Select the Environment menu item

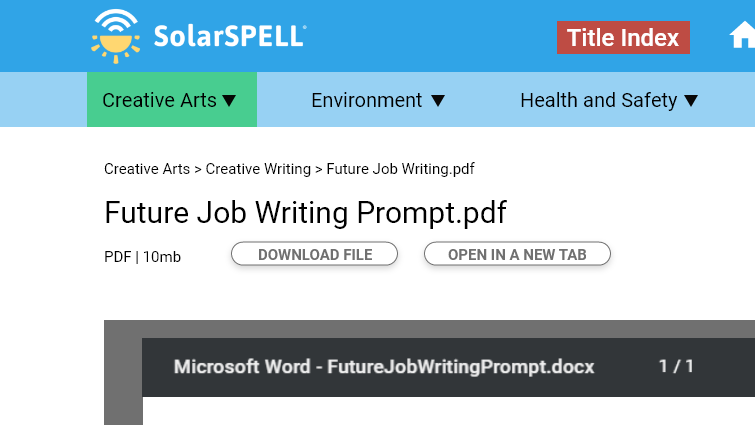[378, 100]
